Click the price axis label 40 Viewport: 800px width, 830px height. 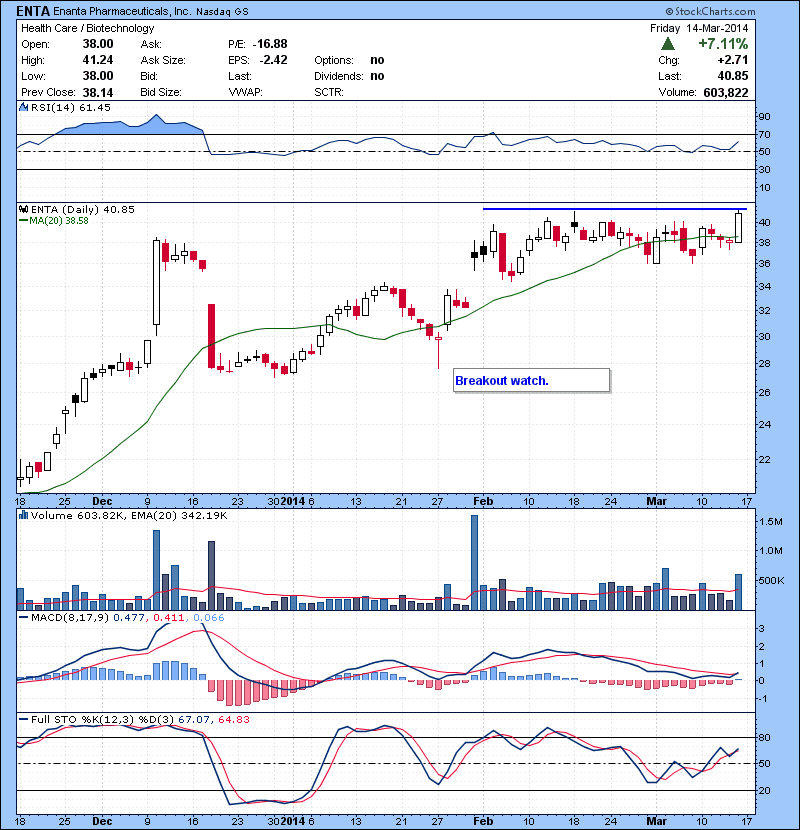765,222
